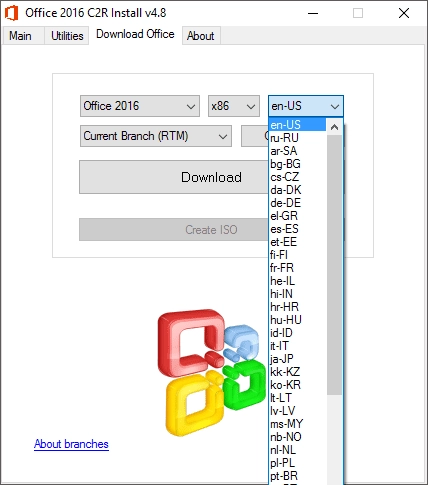Select en-US in the language list

297,125
